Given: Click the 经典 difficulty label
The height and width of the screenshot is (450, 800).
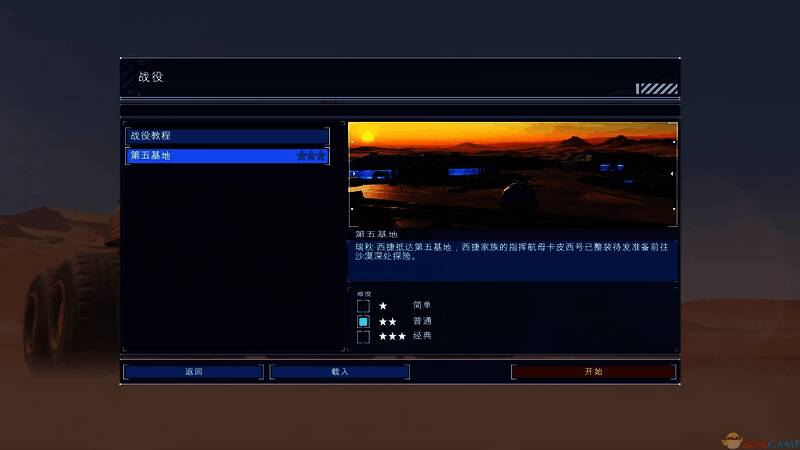Looking at the screenshot, I should tap(422, 337).
